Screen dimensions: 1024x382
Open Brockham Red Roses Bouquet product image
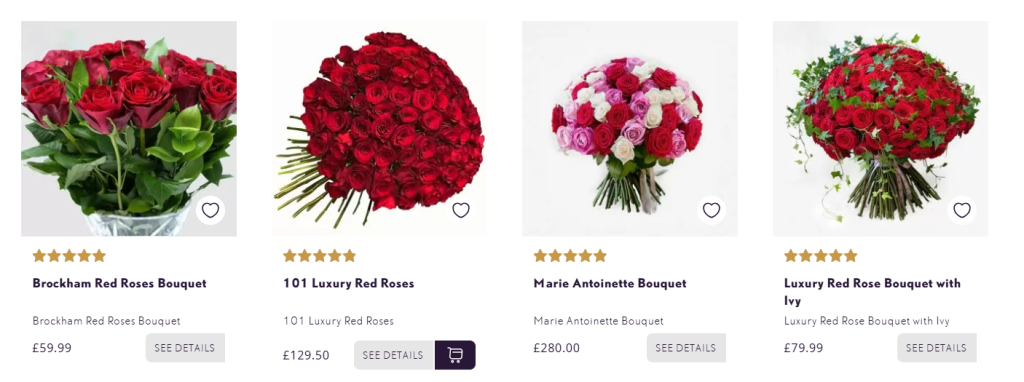tap(129, 129)
